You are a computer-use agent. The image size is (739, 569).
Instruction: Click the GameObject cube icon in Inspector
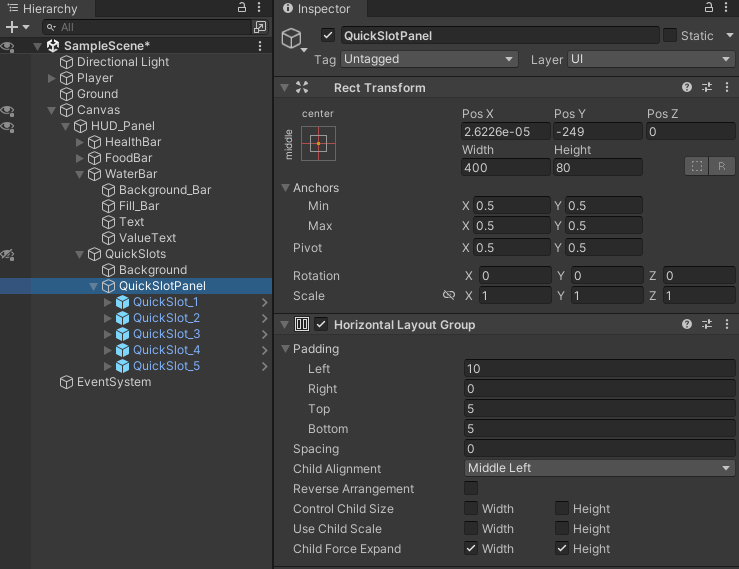point(291,38)
